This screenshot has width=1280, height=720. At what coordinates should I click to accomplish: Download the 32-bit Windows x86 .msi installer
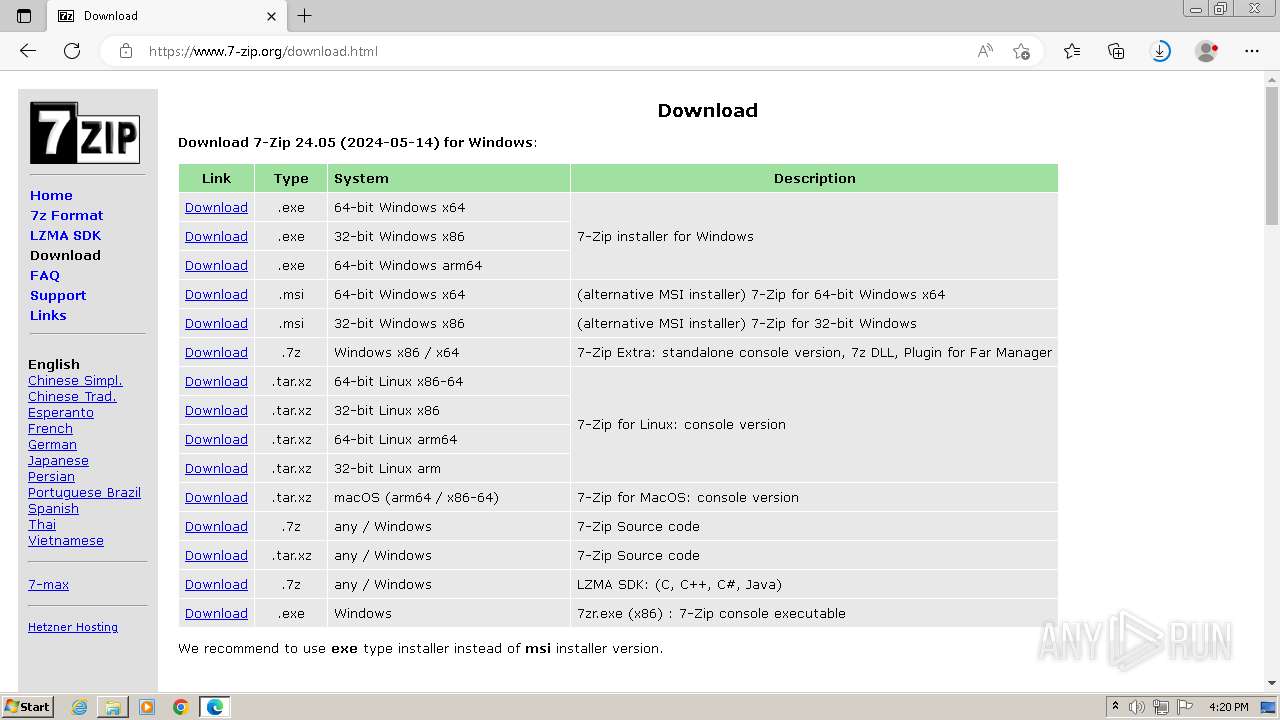pos(216,323)
